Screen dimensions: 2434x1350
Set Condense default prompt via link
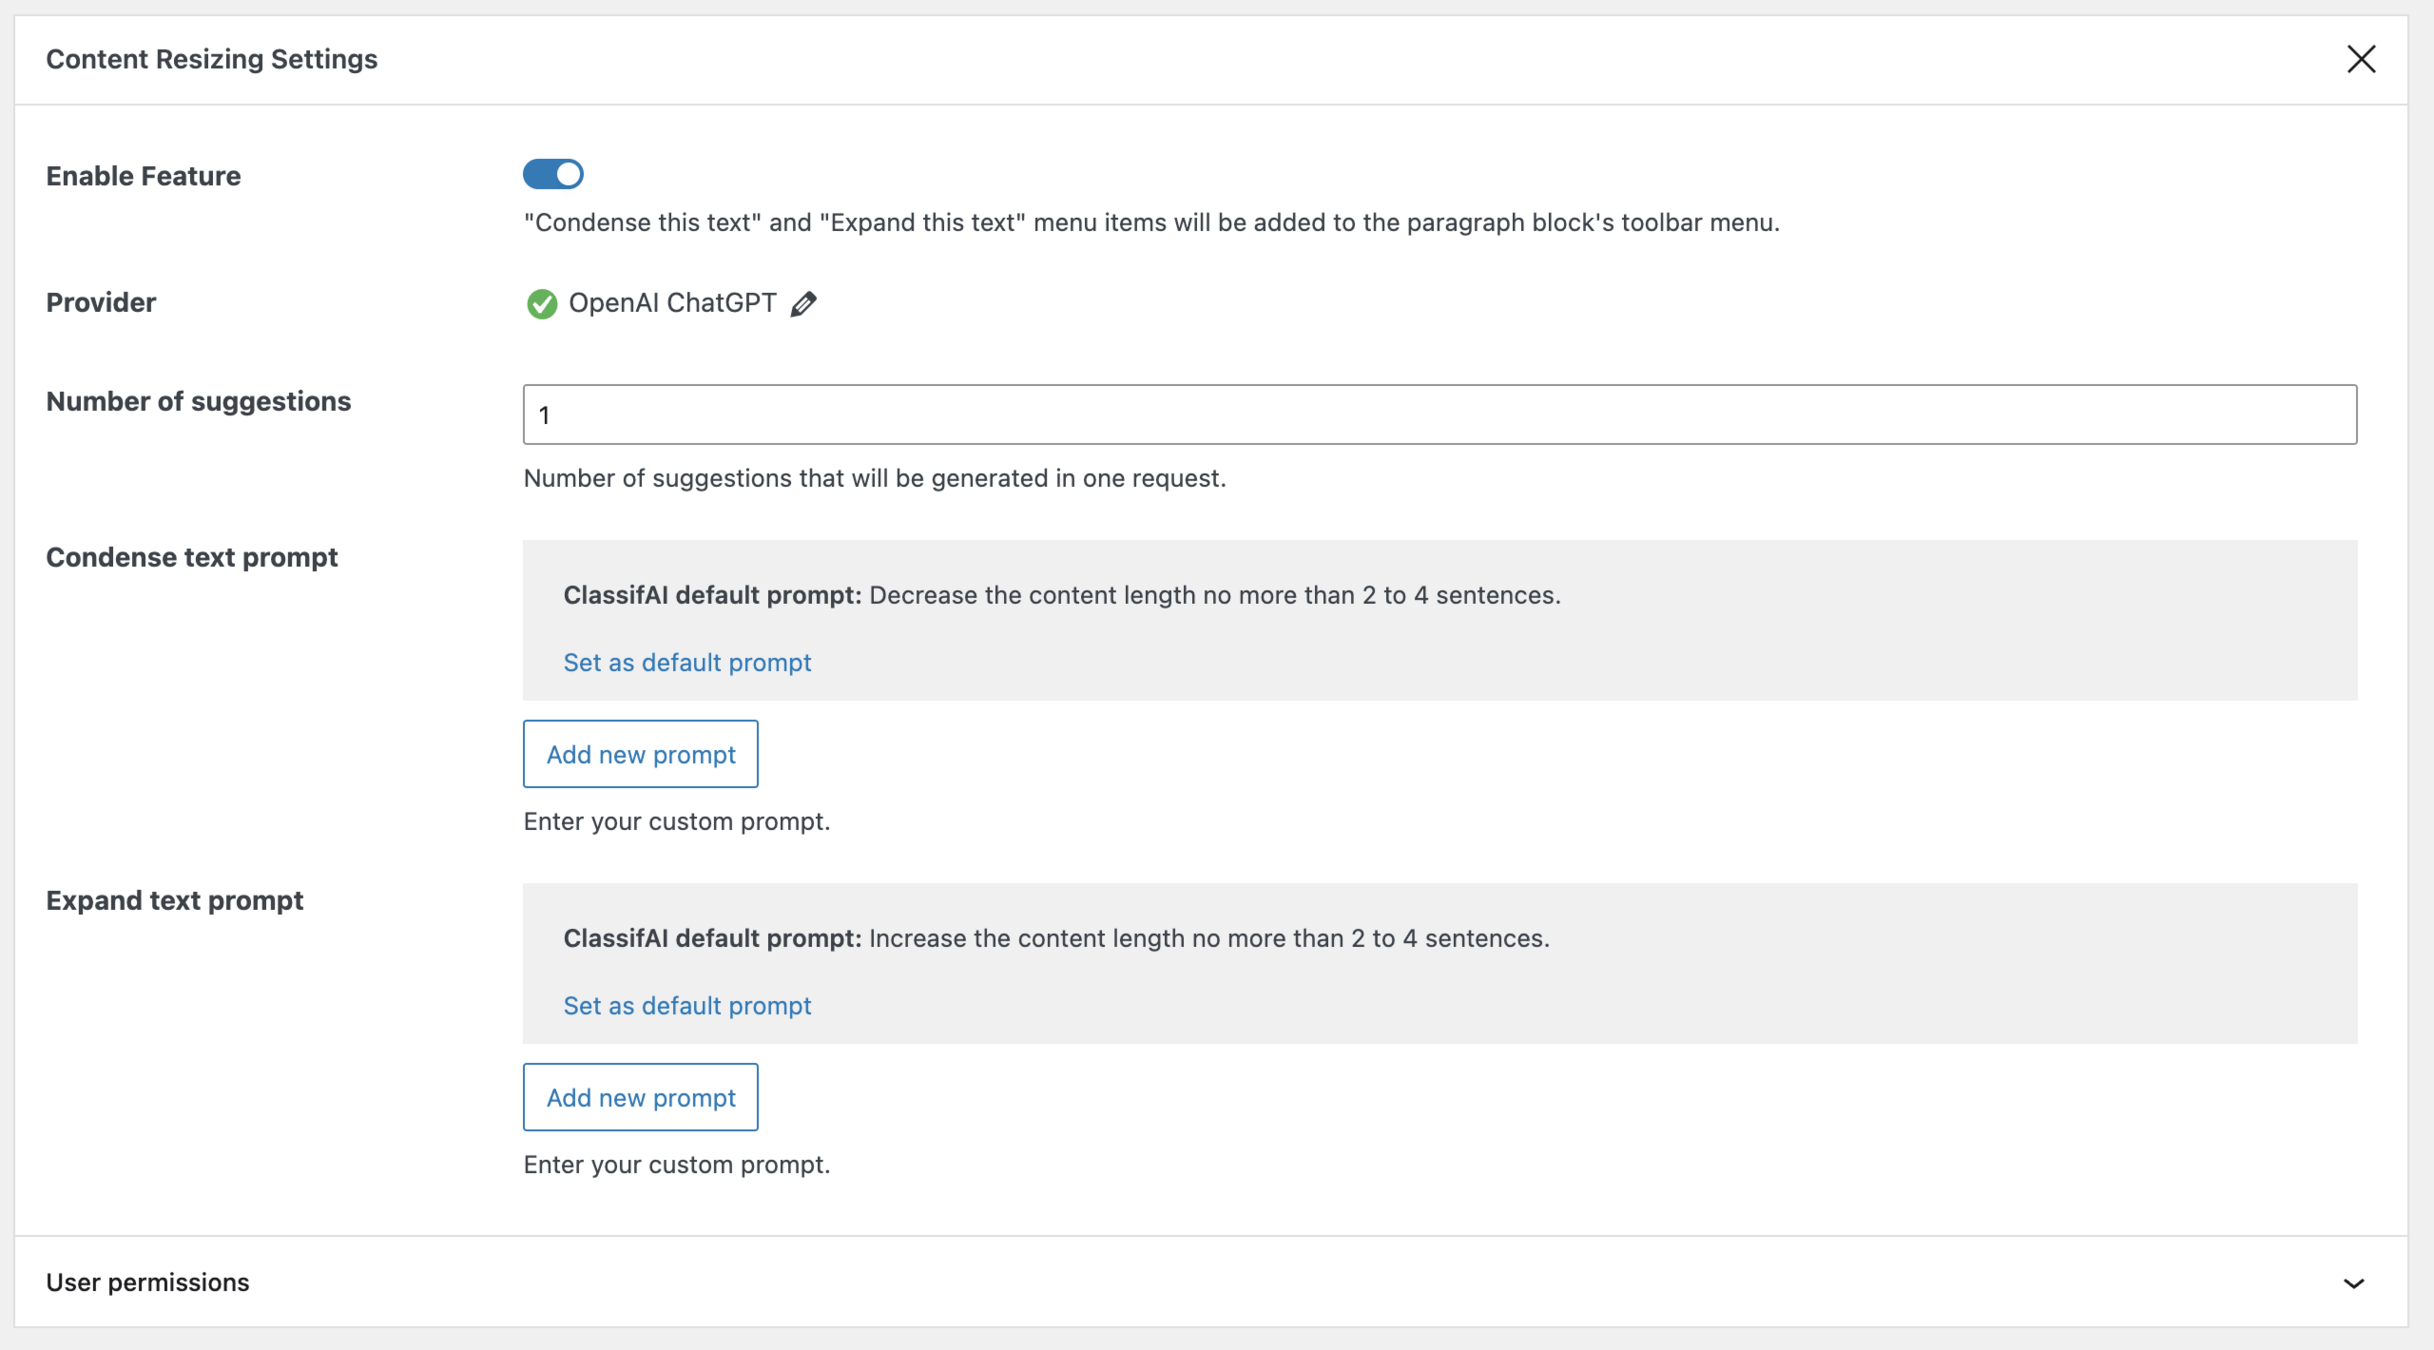coord(687,662)
